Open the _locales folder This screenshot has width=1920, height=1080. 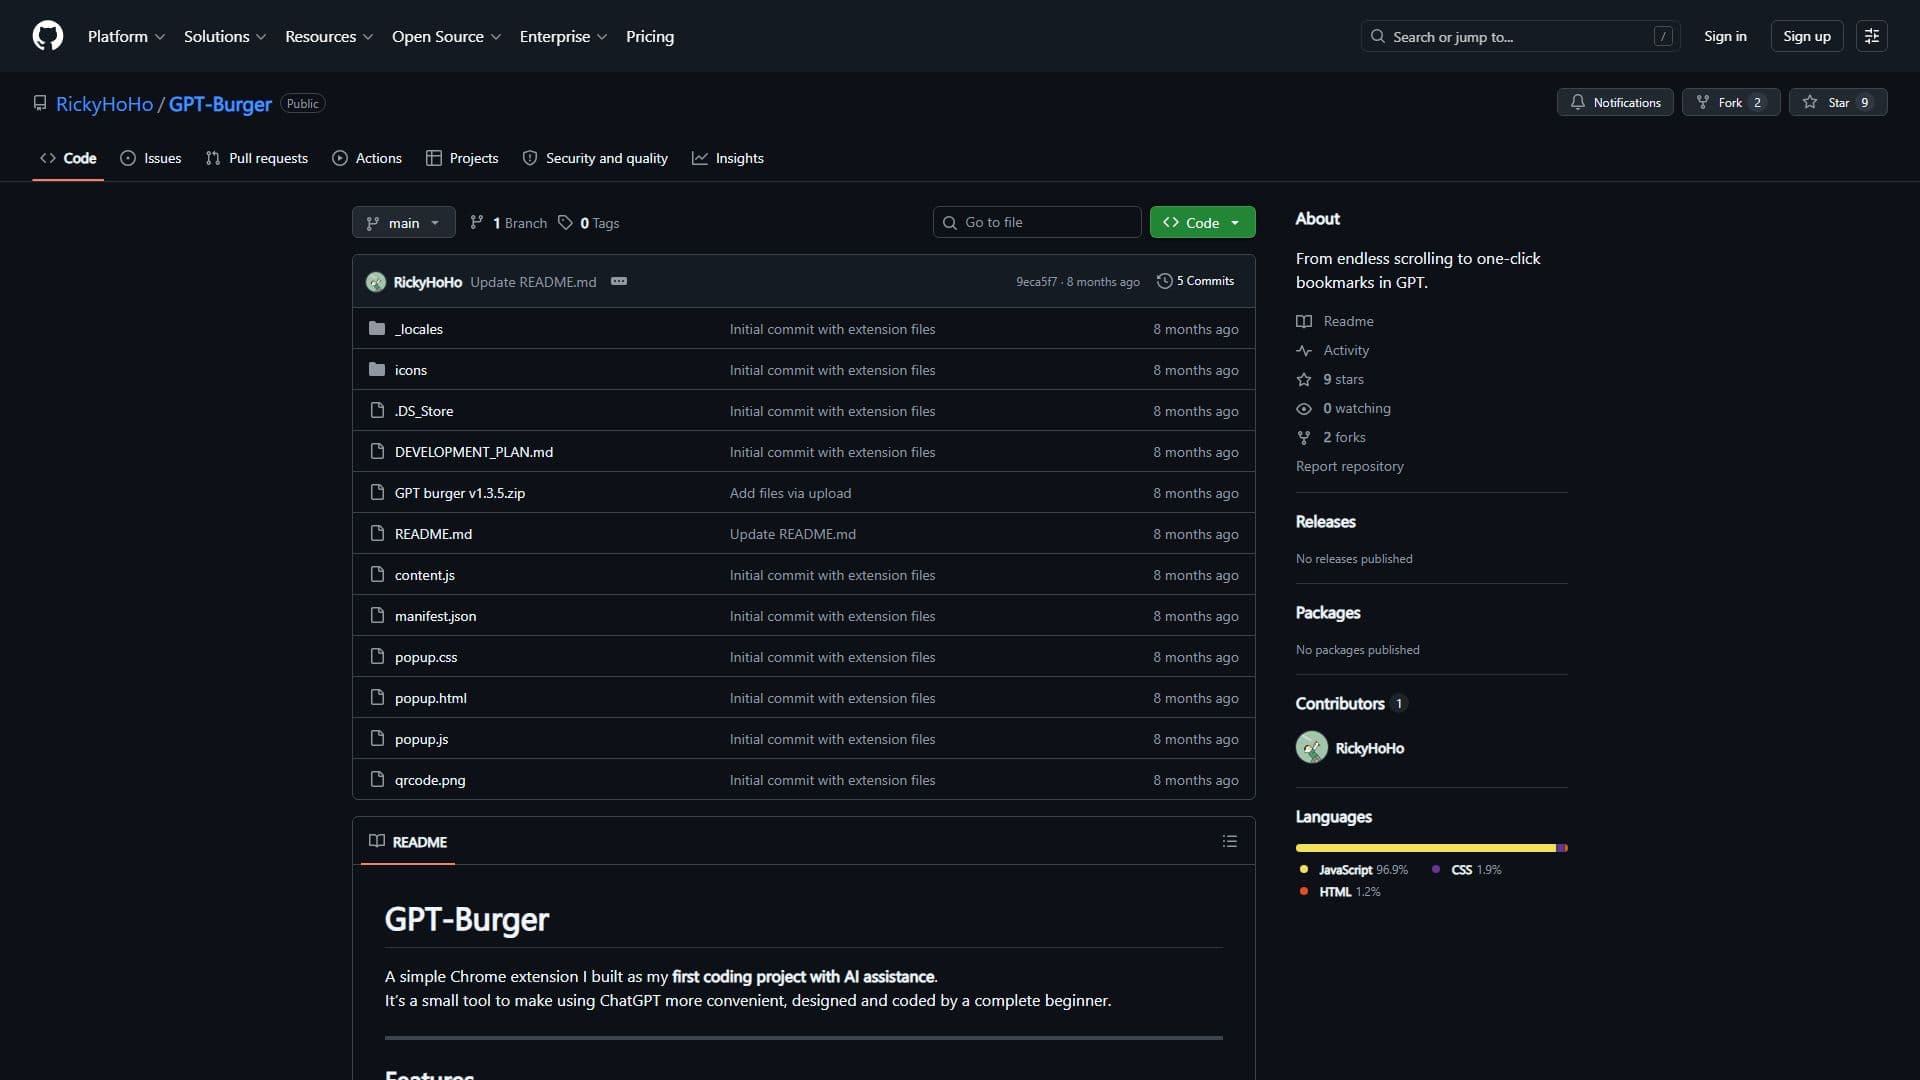tap(419, 329)
